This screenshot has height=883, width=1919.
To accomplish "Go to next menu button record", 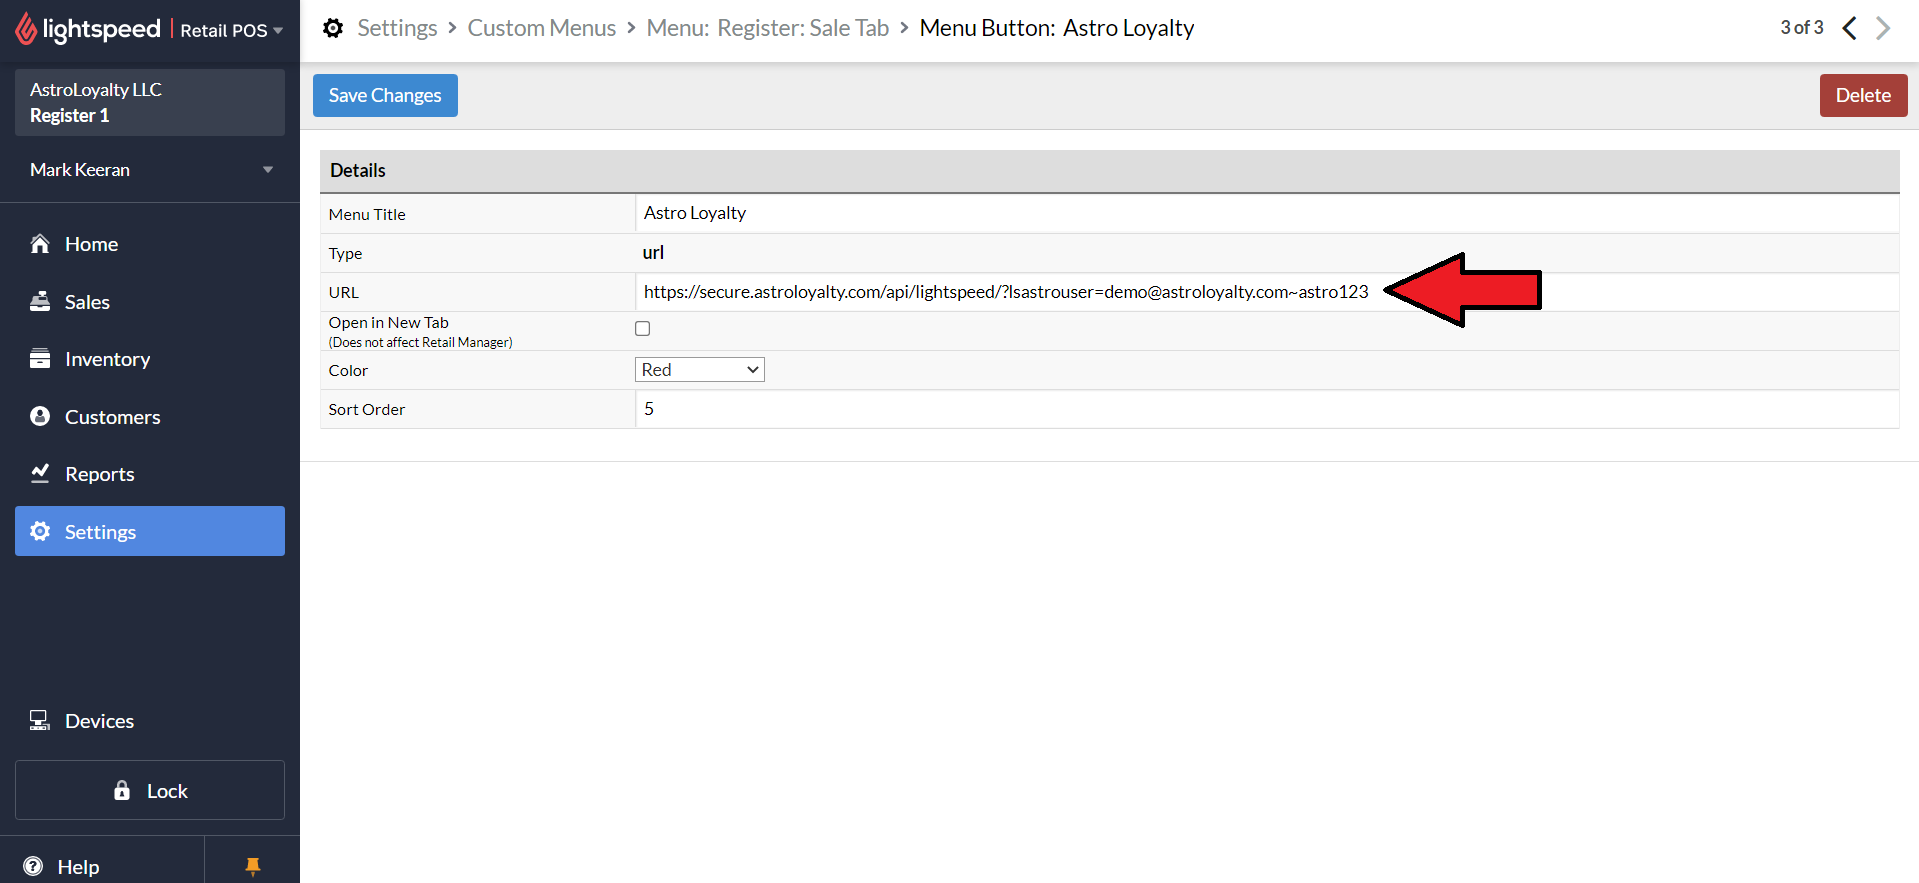I will (1883, 28).
